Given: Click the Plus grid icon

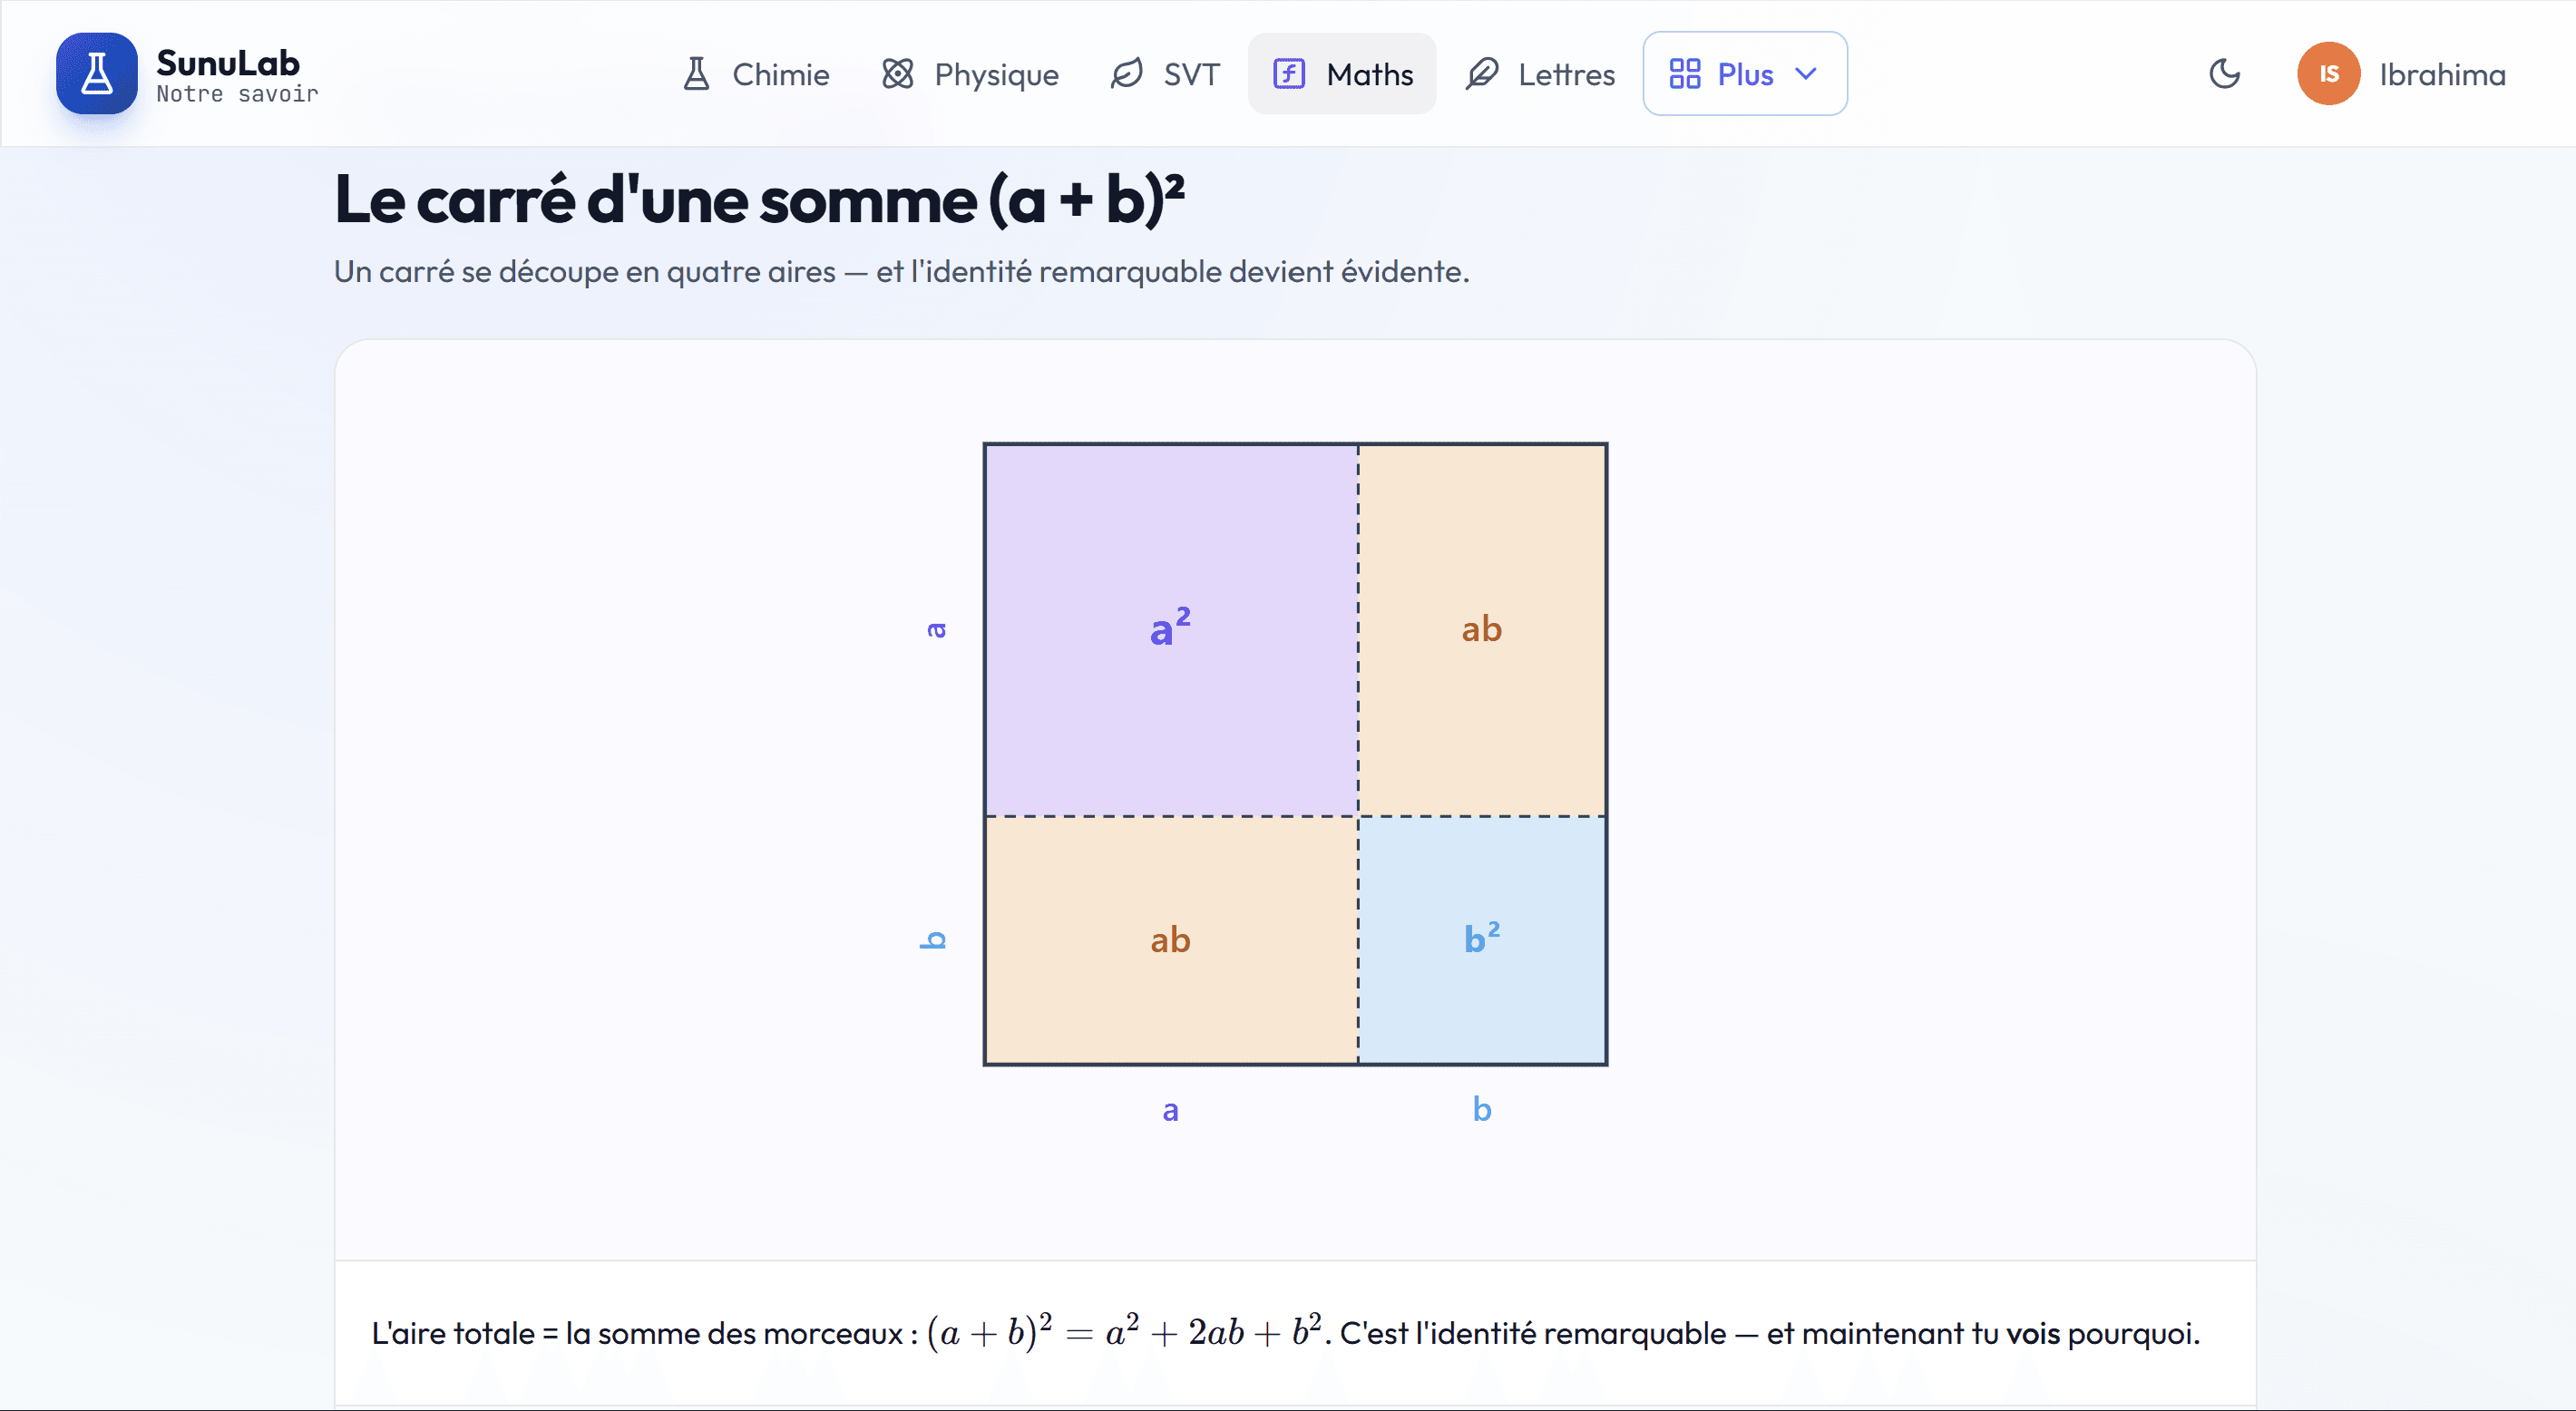Looking at the screenshot, I should 1685,74.
